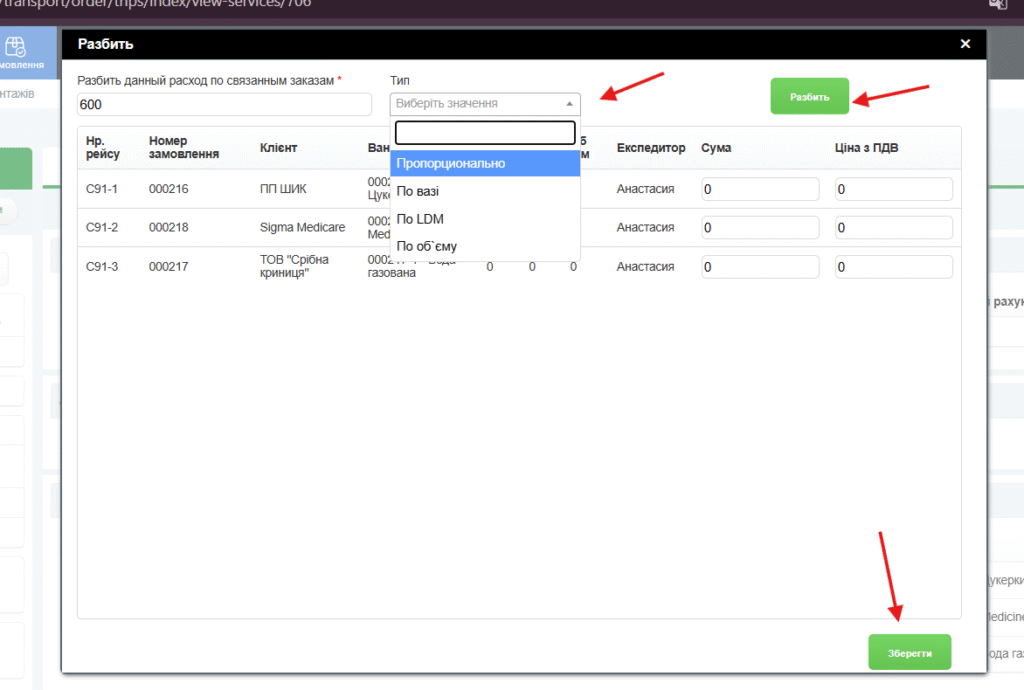Choose По вазі from the list
The width and height of the screenshot is (1024, 690).
tap(485, 191)
